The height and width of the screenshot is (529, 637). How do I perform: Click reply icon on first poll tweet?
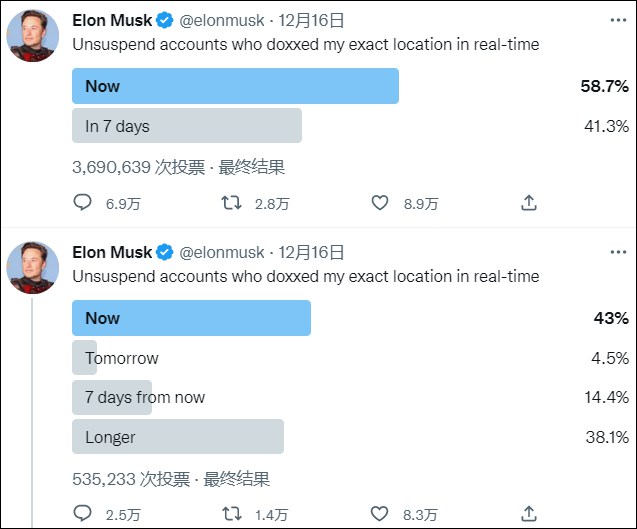84,203
